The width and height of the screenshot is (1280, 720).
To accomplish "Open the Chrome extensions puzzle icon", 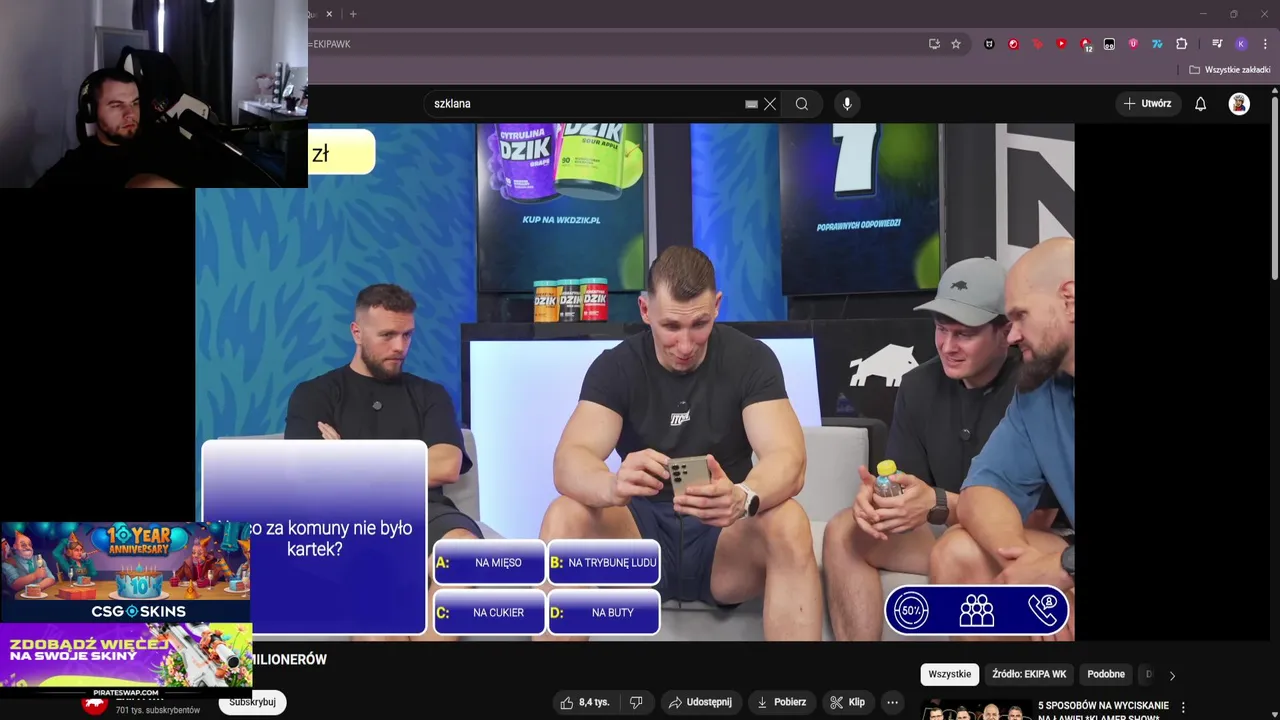I will [x=1181, y=44].
